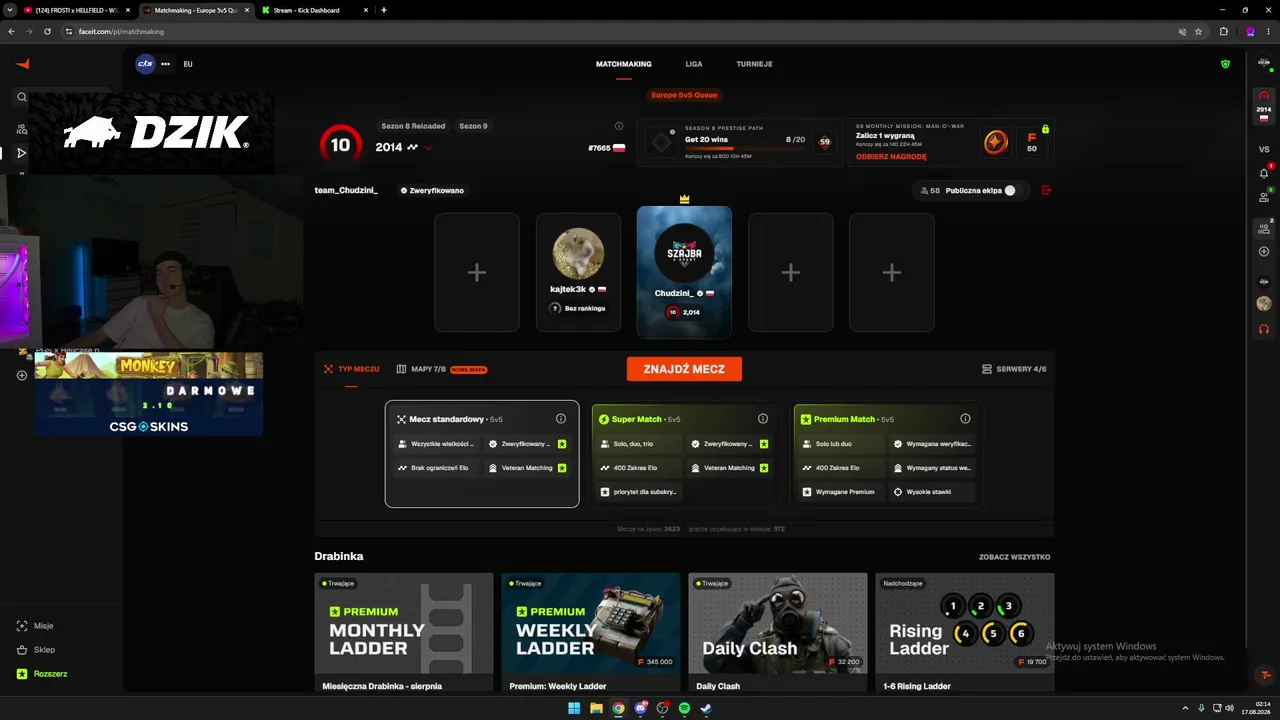1280x720 pixels.
Task: Click the ODBIERZ NAGRODĘ reward link
Action: (891, 156)
